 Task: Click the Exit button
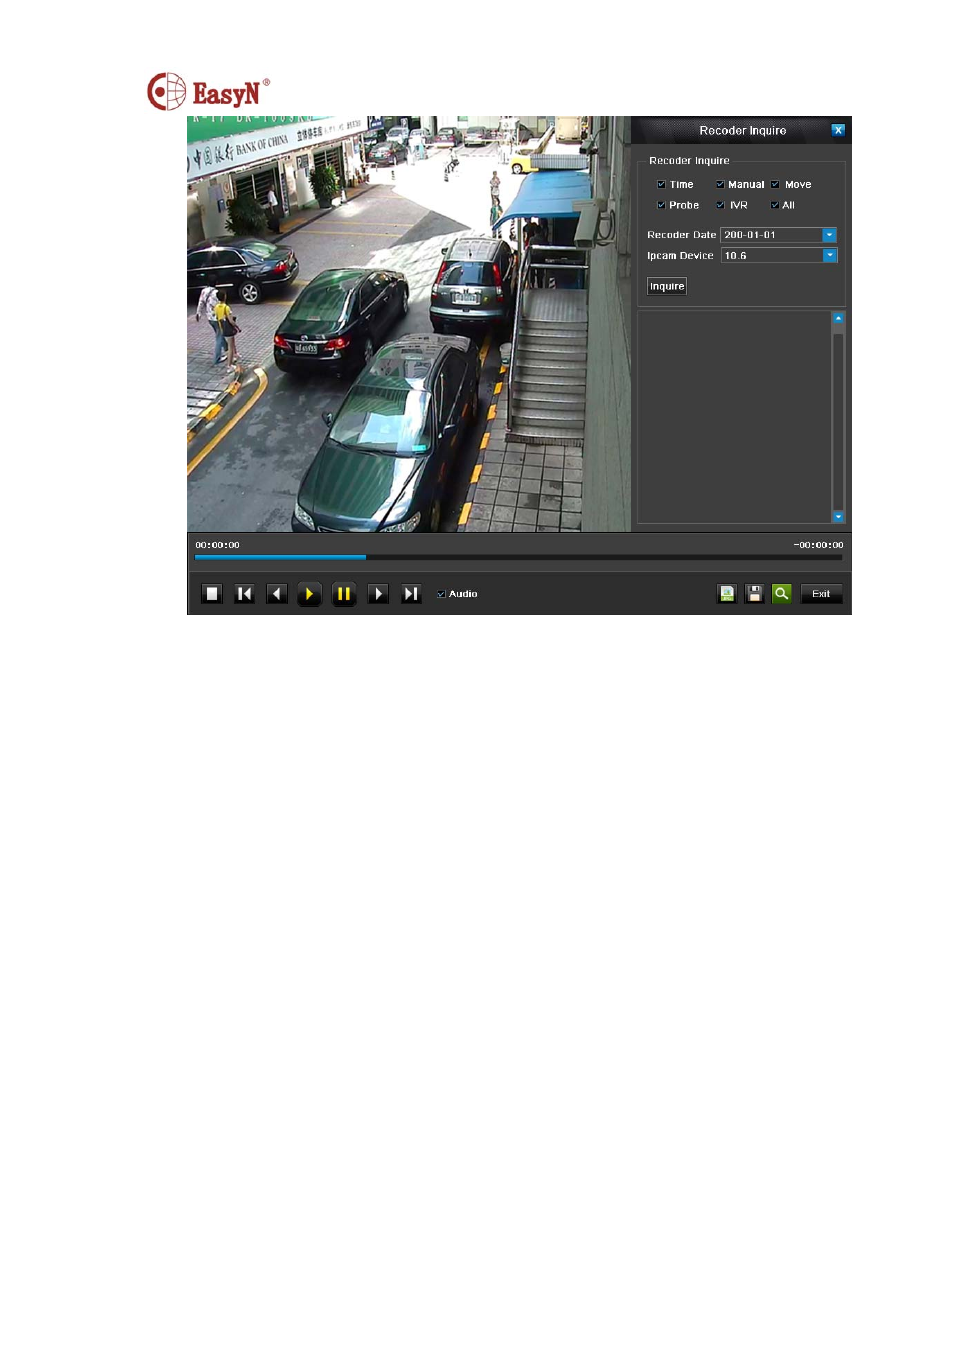(x=821, y=594)
